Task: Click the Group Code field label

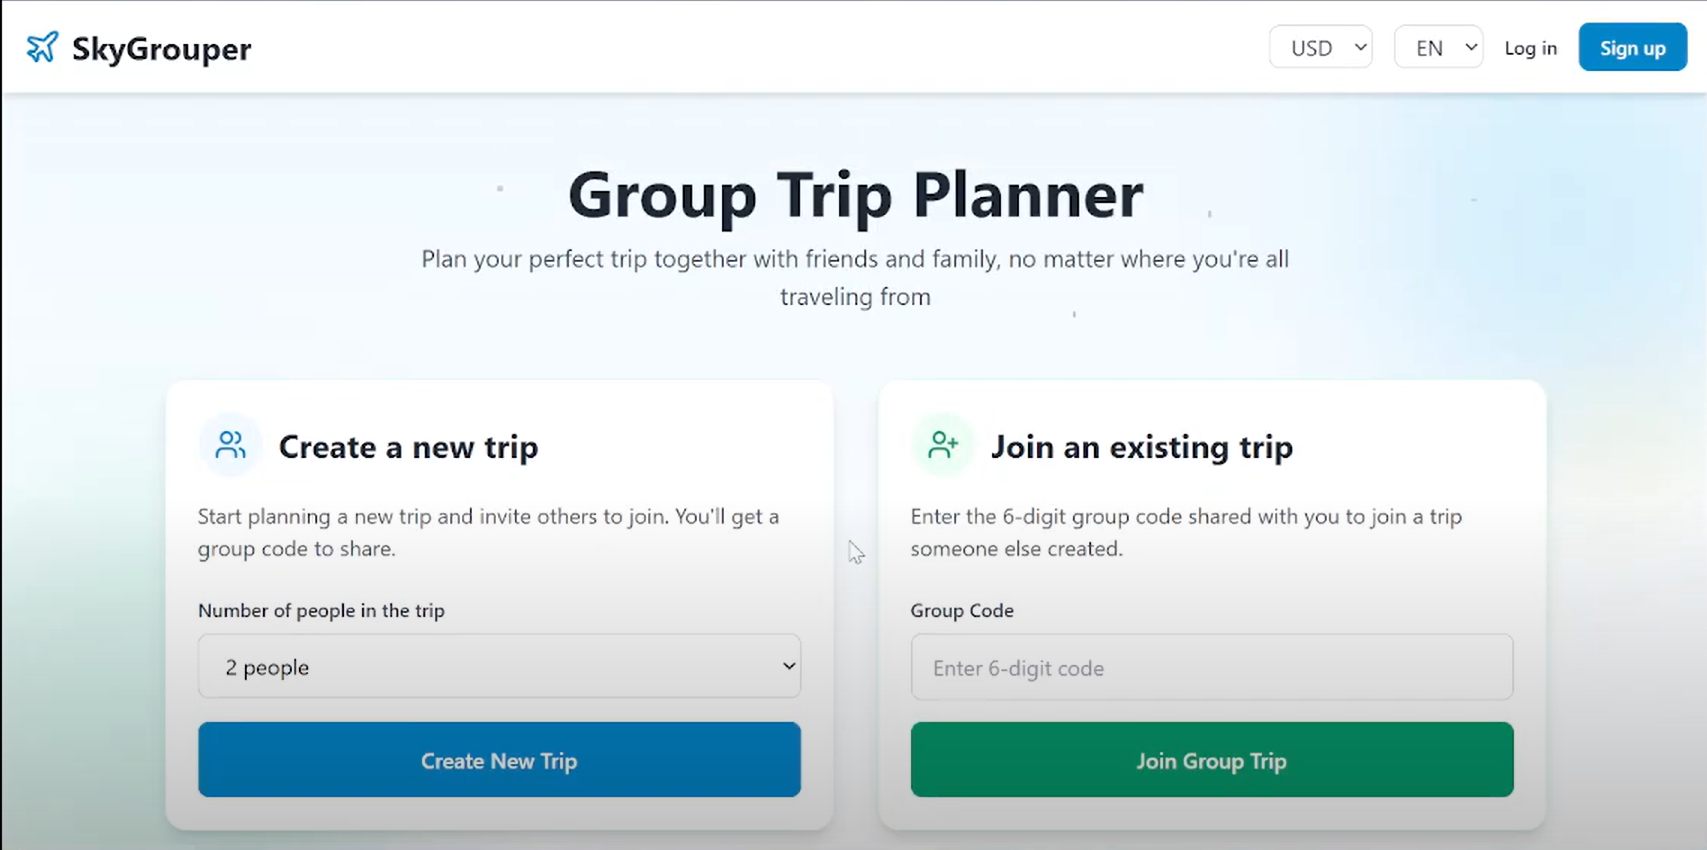Action: [x=961, y=610]
